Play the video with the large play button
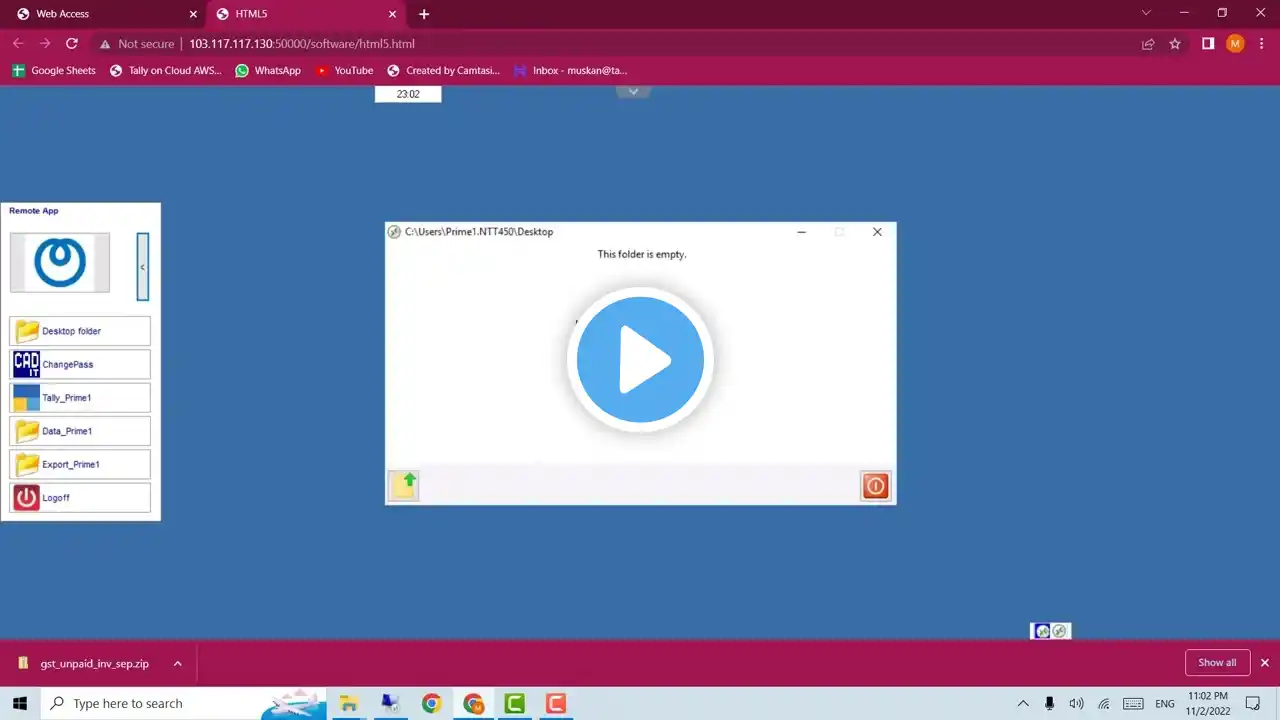The height and width of the screenshot is (720, 1280). [640, 360]
